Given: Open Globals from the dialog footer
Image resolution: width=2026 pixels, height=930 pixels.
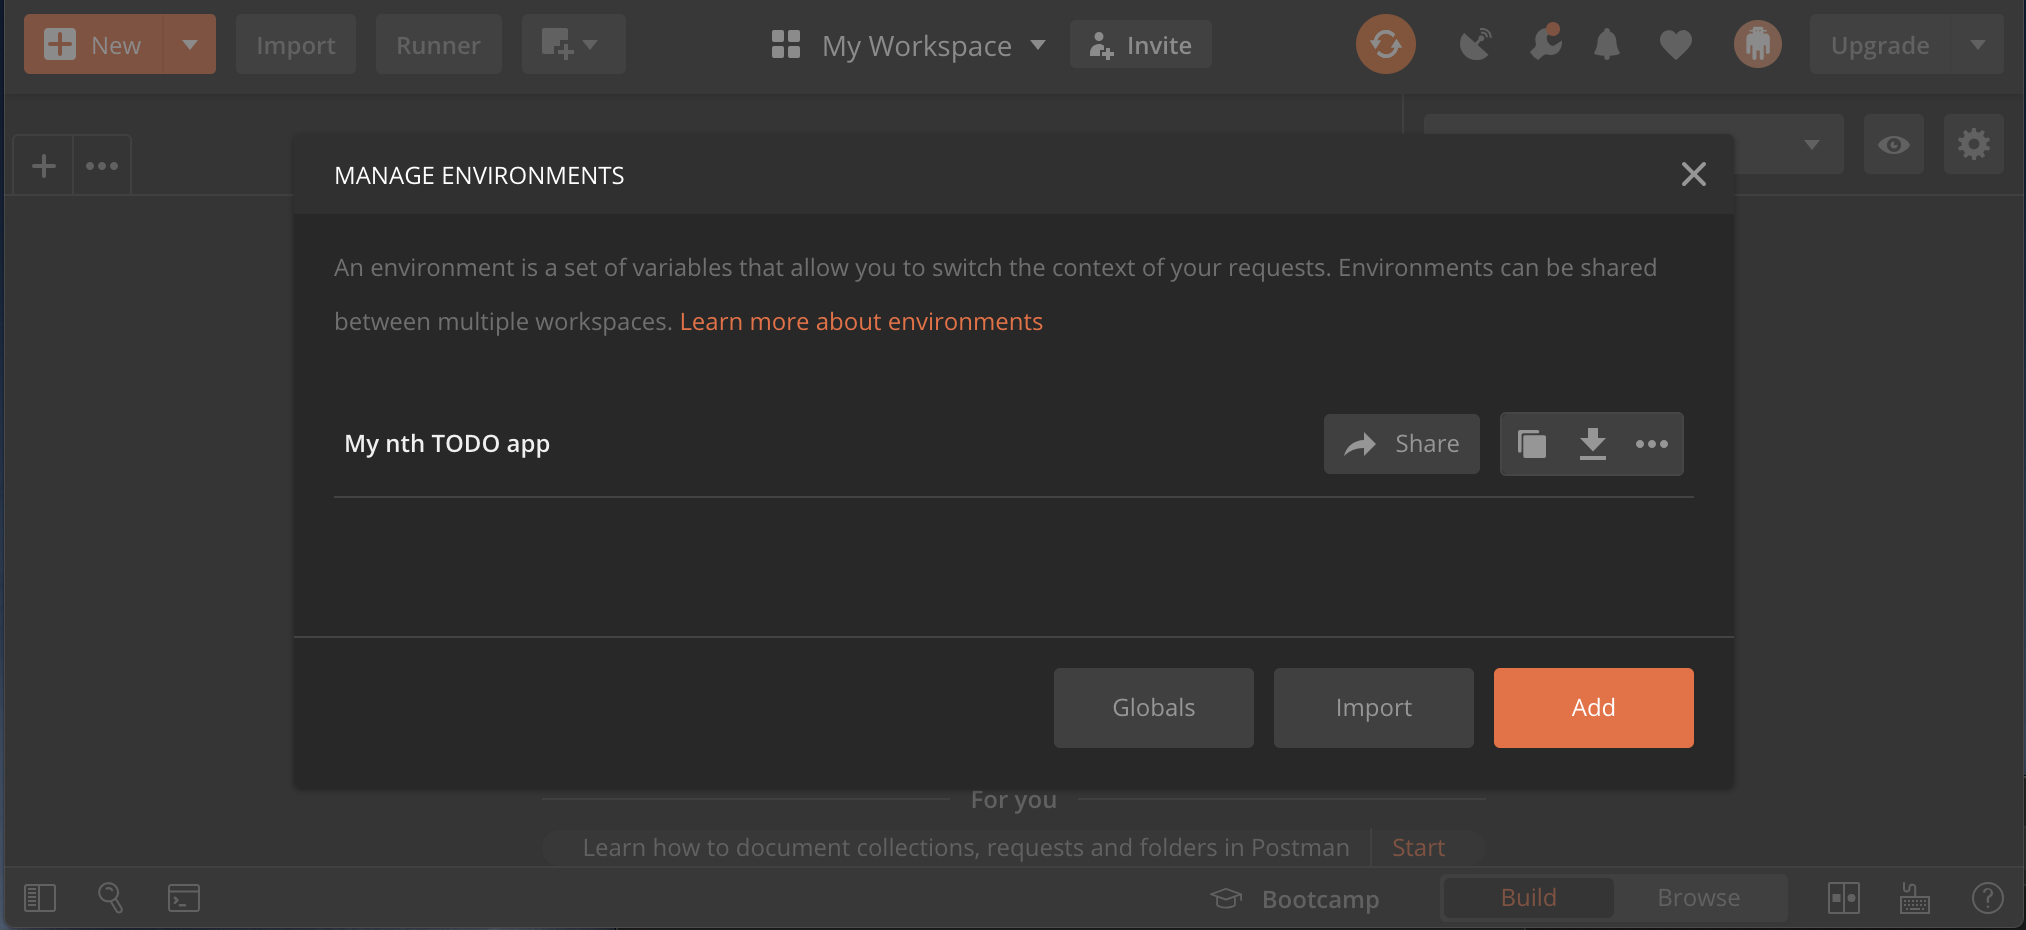Looking at the screenshot, I should point(1153,708).
